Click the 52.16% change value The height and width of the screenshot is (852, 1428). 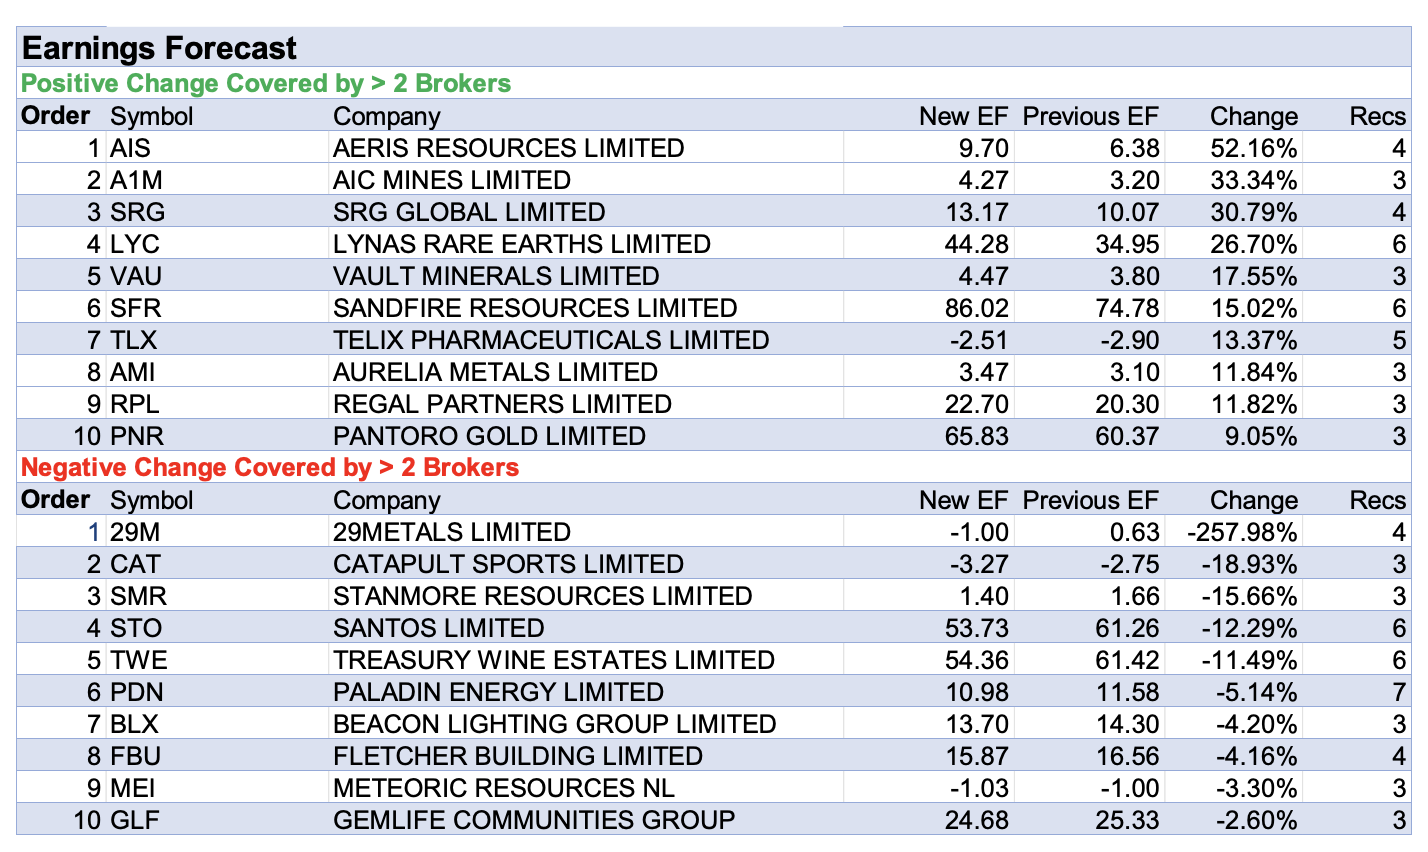tap(1253, 148)
